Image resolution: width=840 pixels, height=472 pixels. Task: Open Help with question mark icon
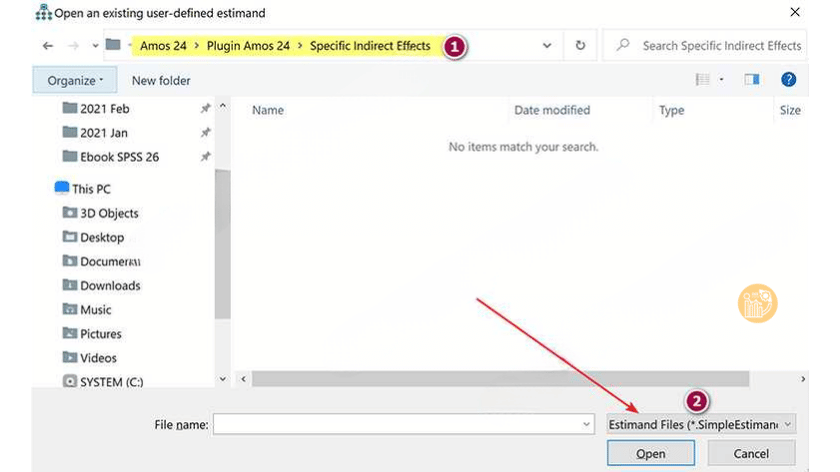(788, 80)
